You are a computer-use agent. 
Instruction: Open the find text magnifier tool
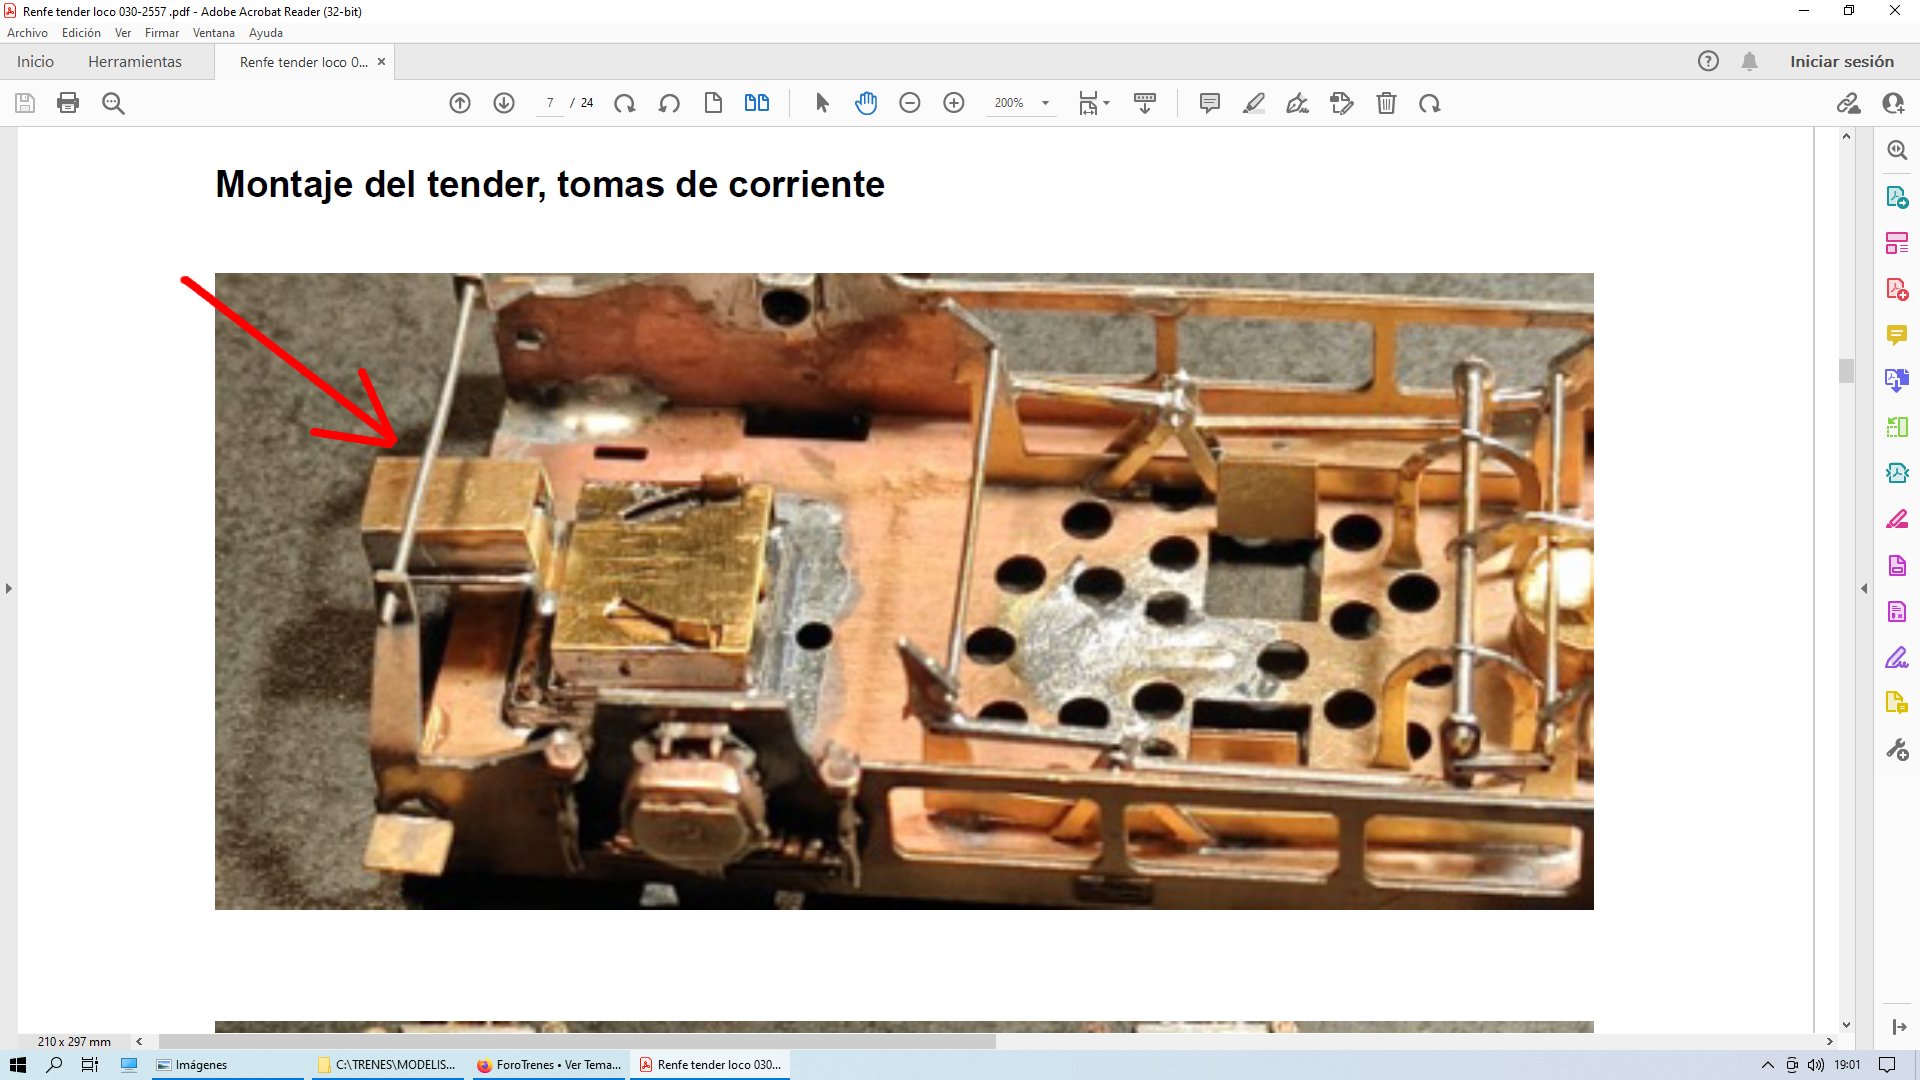[x=113, y=103]
